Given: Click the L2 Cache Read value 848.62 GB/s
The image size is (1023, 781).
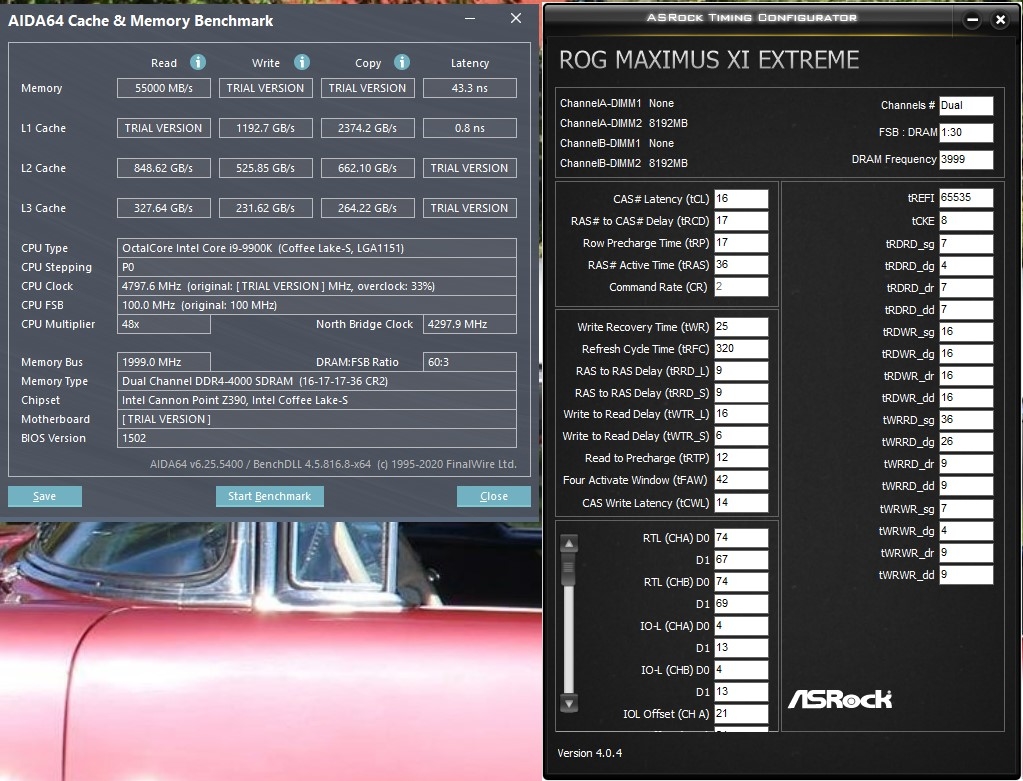Looking at the screenshot, I should tap(164, 168).
